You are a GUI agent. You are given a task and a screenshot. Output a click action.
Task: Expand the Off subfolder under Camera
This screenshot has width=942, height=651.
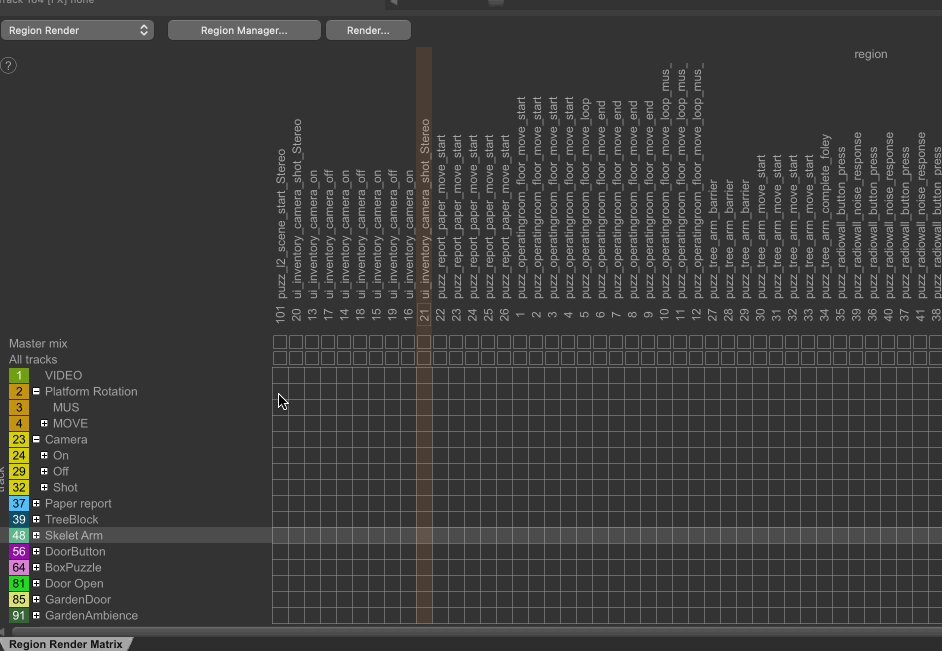(x=44, y=471)
